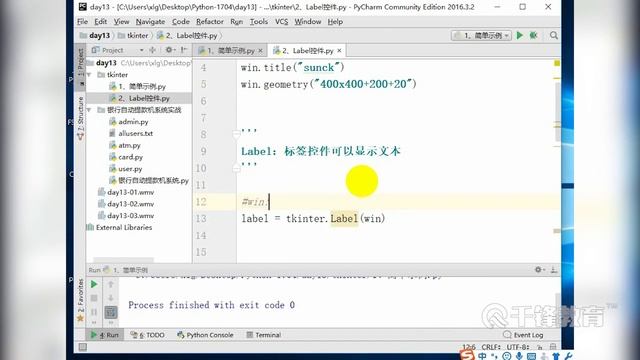Run the selected configuration from the toolbar

(520, 36)
